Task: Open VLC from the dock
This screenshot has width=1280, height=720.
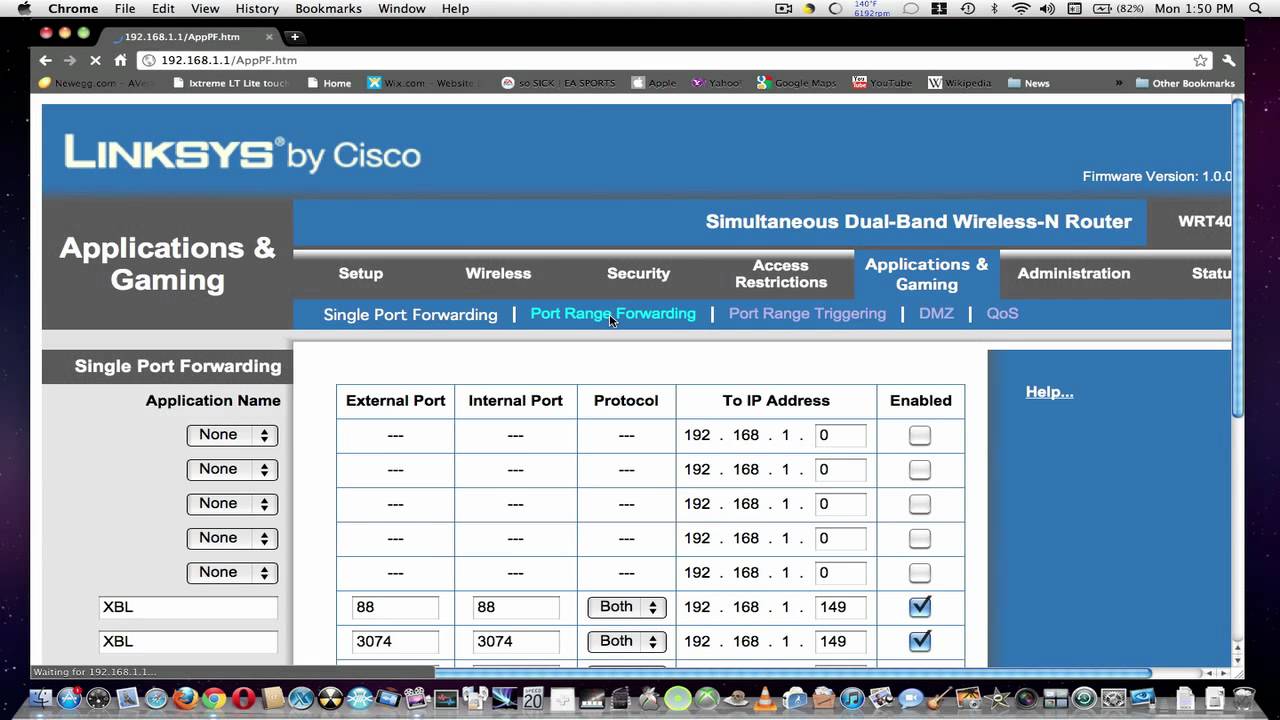Action: pos(765,698)
